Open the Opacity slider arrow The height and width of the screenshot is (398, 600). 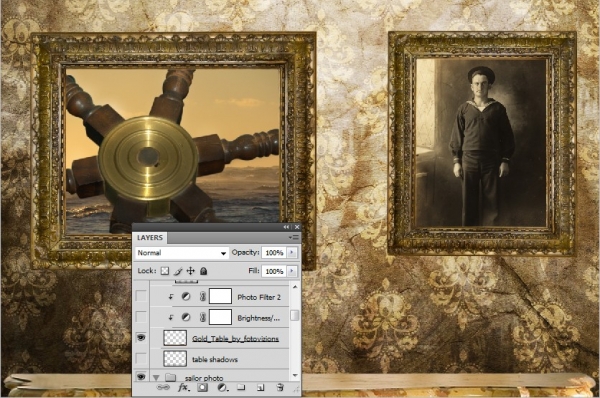point(292,253)
